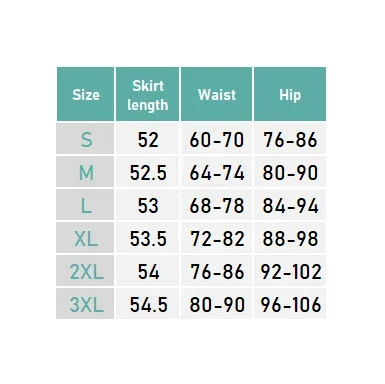Screen dimensions: 385x384
Task: Select the M size row label
Action: coord(85,172)
